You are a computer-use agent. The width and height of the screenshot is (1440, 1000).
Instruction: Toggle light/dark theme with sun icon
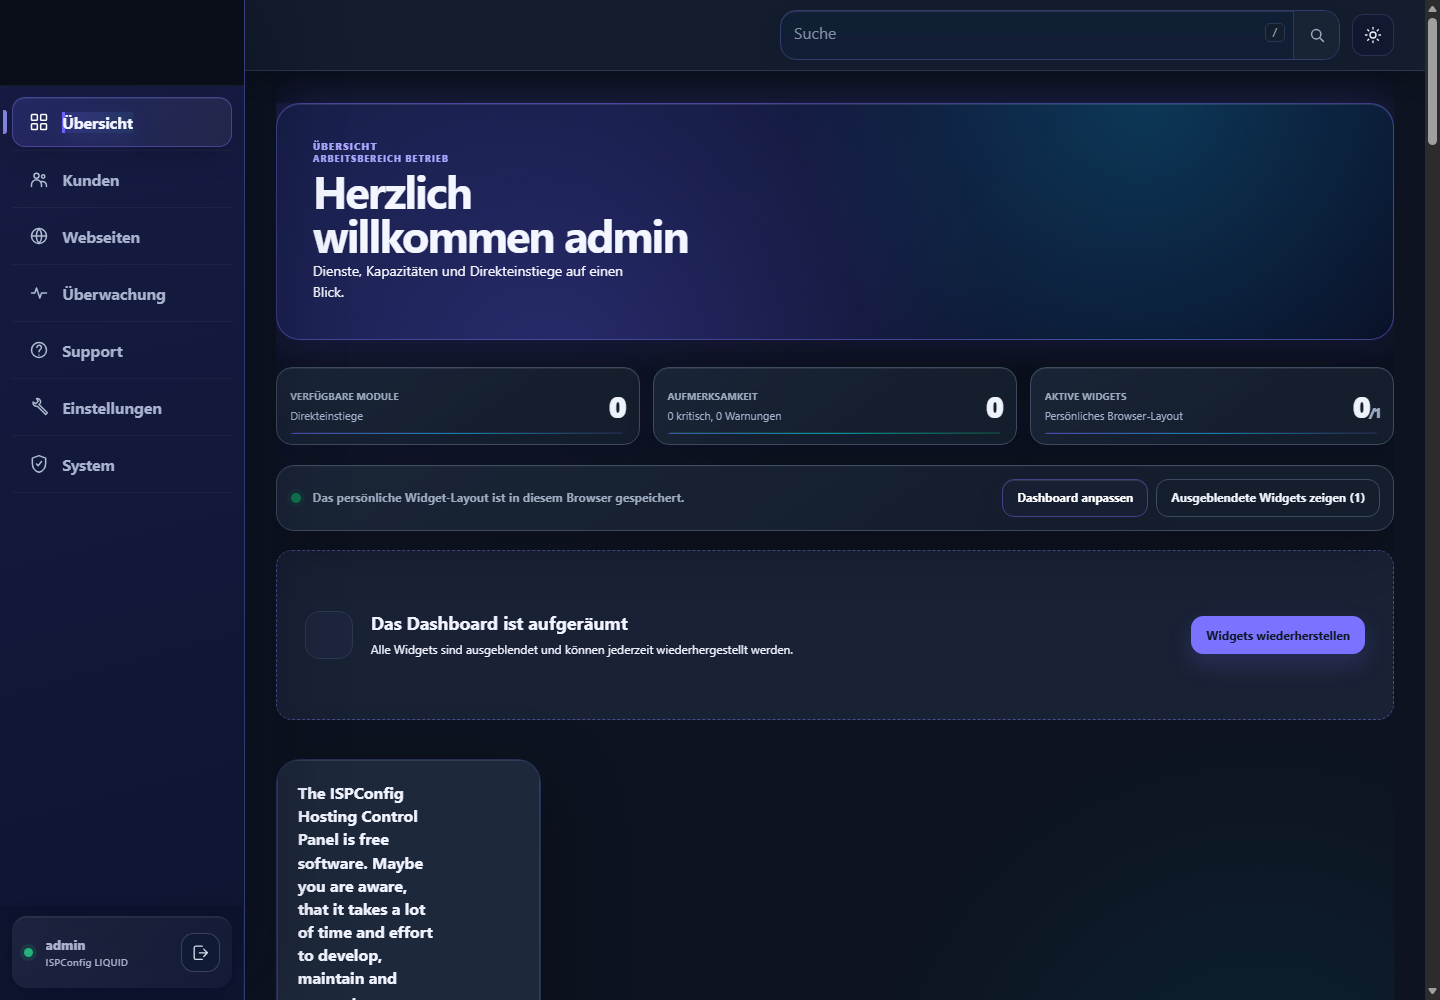[x=1373, y=35]
